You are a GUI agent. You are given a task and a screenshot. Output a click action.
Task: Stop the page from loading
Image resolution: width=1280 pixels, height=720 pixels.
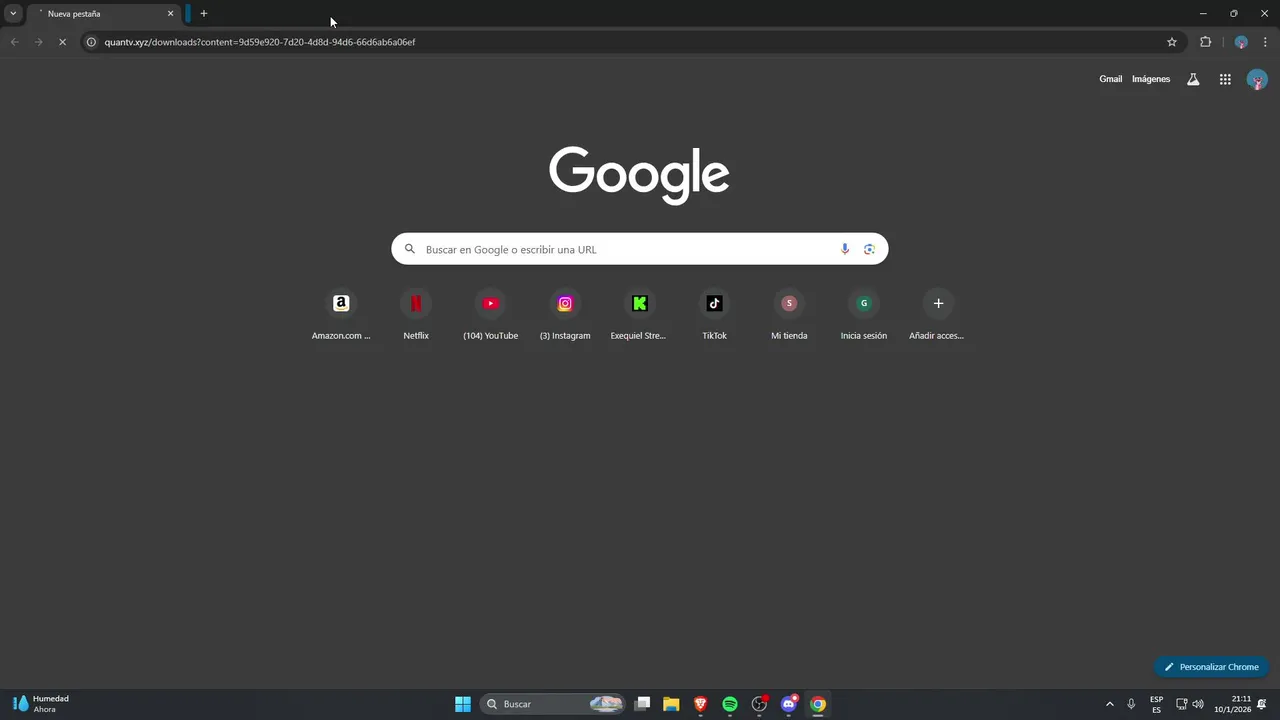point(63,42)
